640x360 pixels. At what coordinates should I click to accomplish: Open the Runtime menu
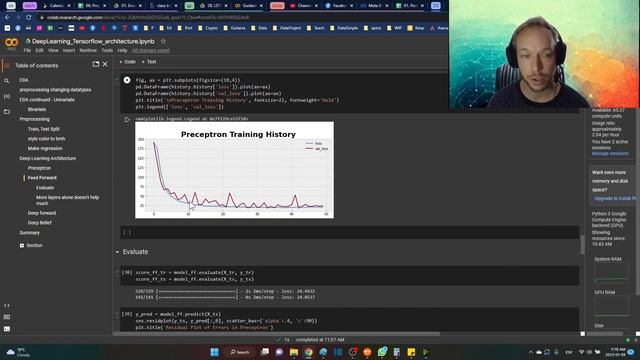[x=88, y=51]
